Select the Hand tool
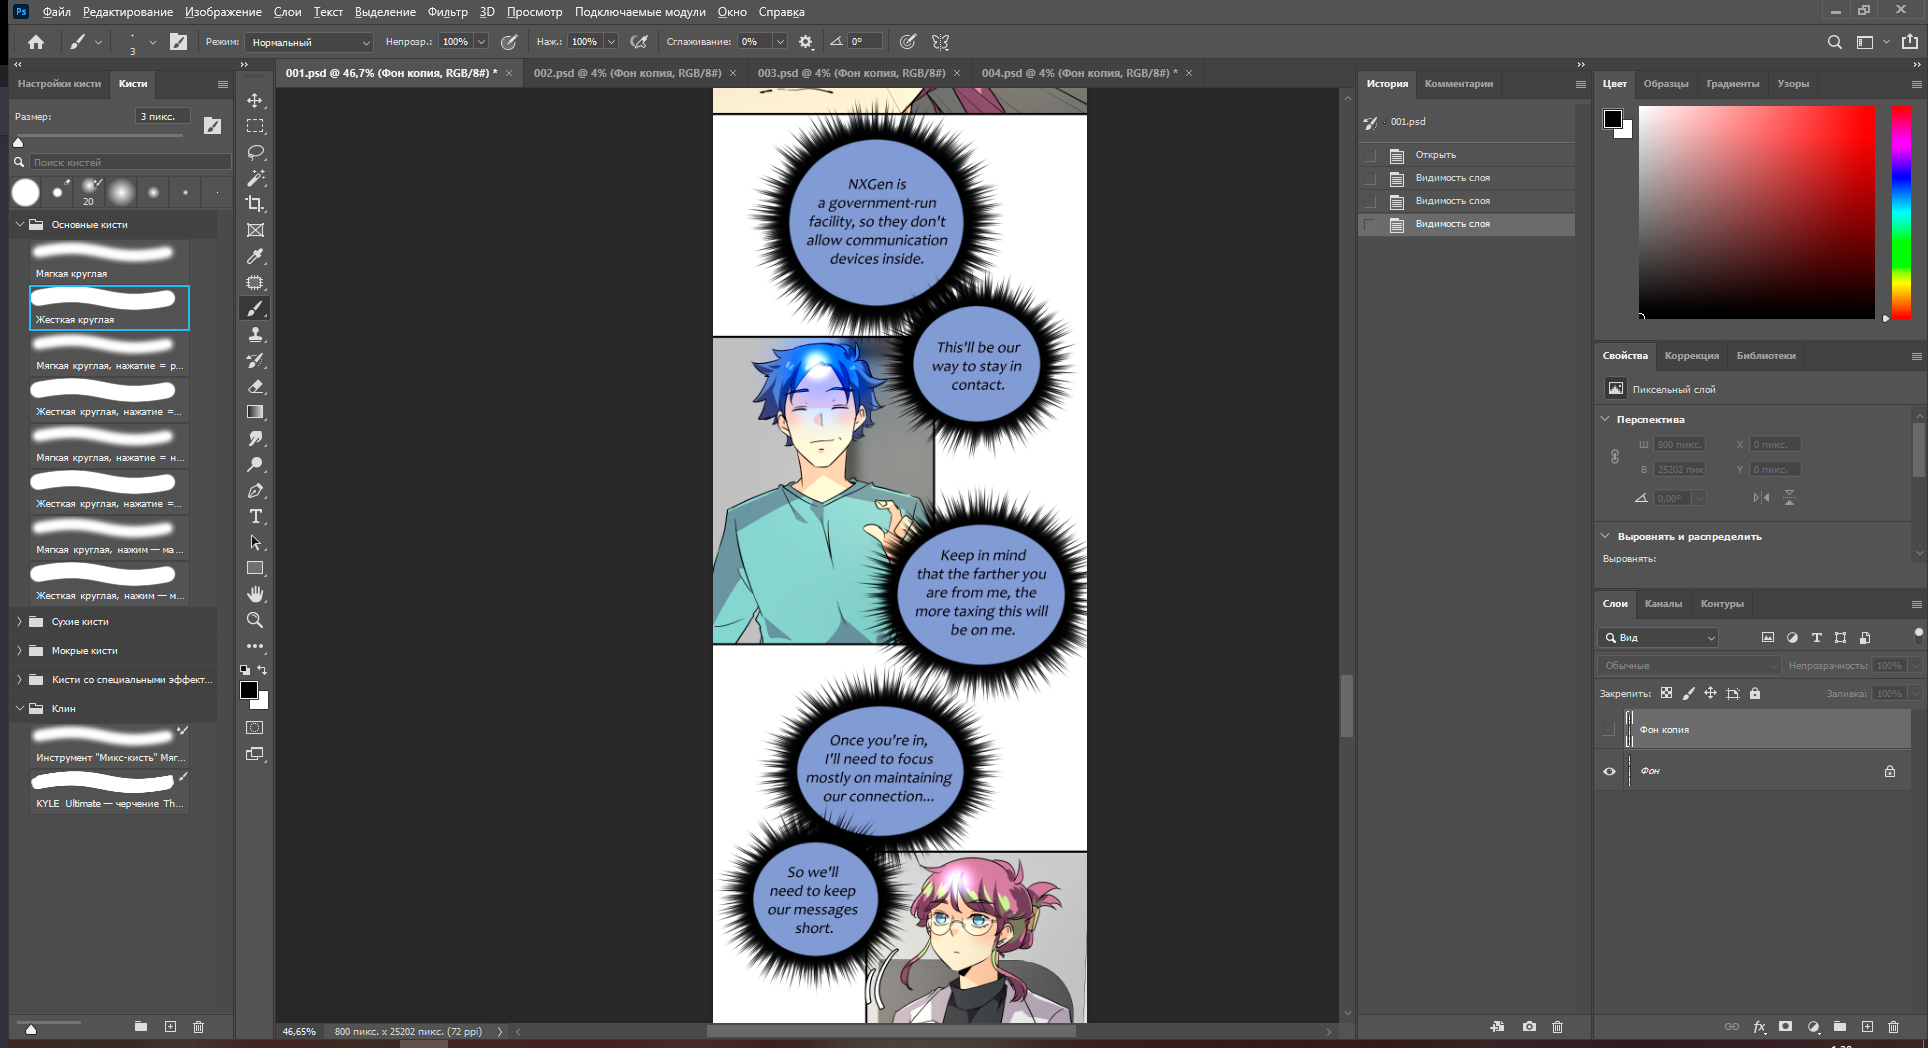 (x=255, y=594)
